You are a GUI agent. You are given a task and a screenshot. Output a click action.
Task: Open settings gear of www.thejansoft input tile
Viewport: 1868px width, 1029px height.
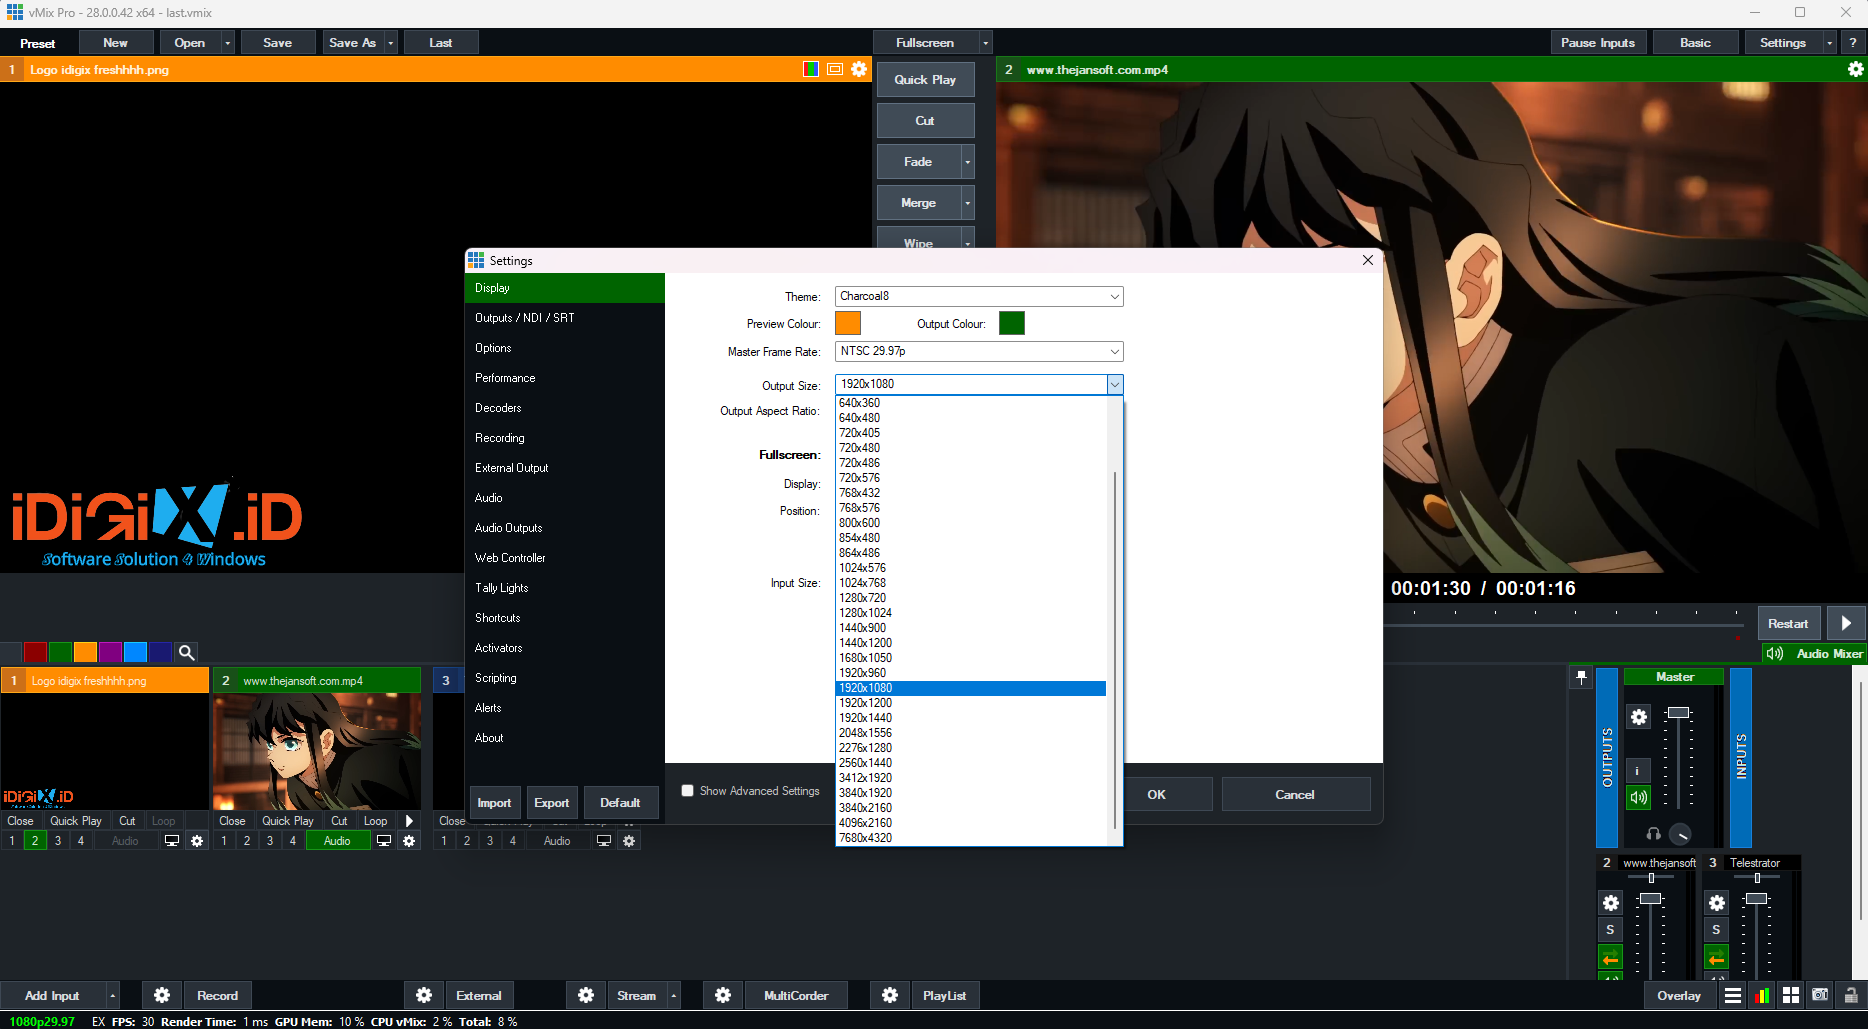click(409, 841)
